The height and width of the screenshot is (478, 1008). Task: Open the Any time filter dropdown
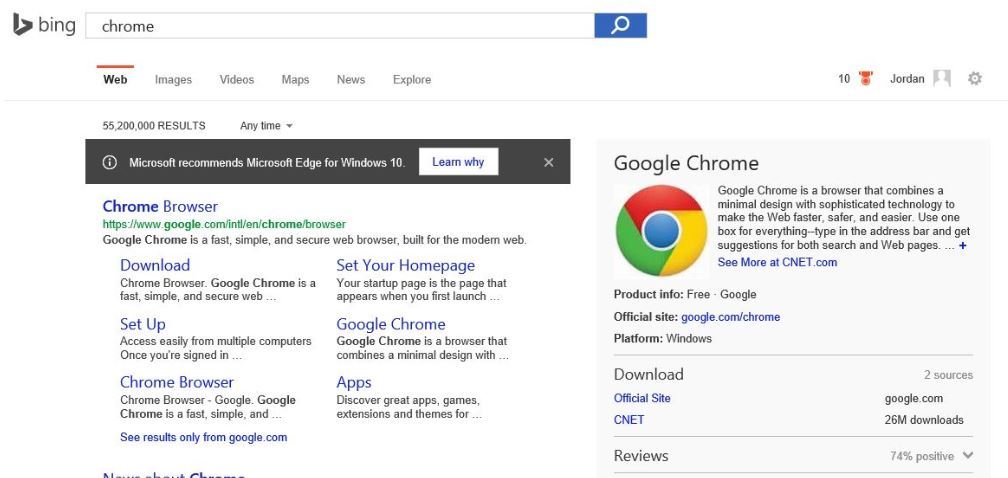(266, 126)
